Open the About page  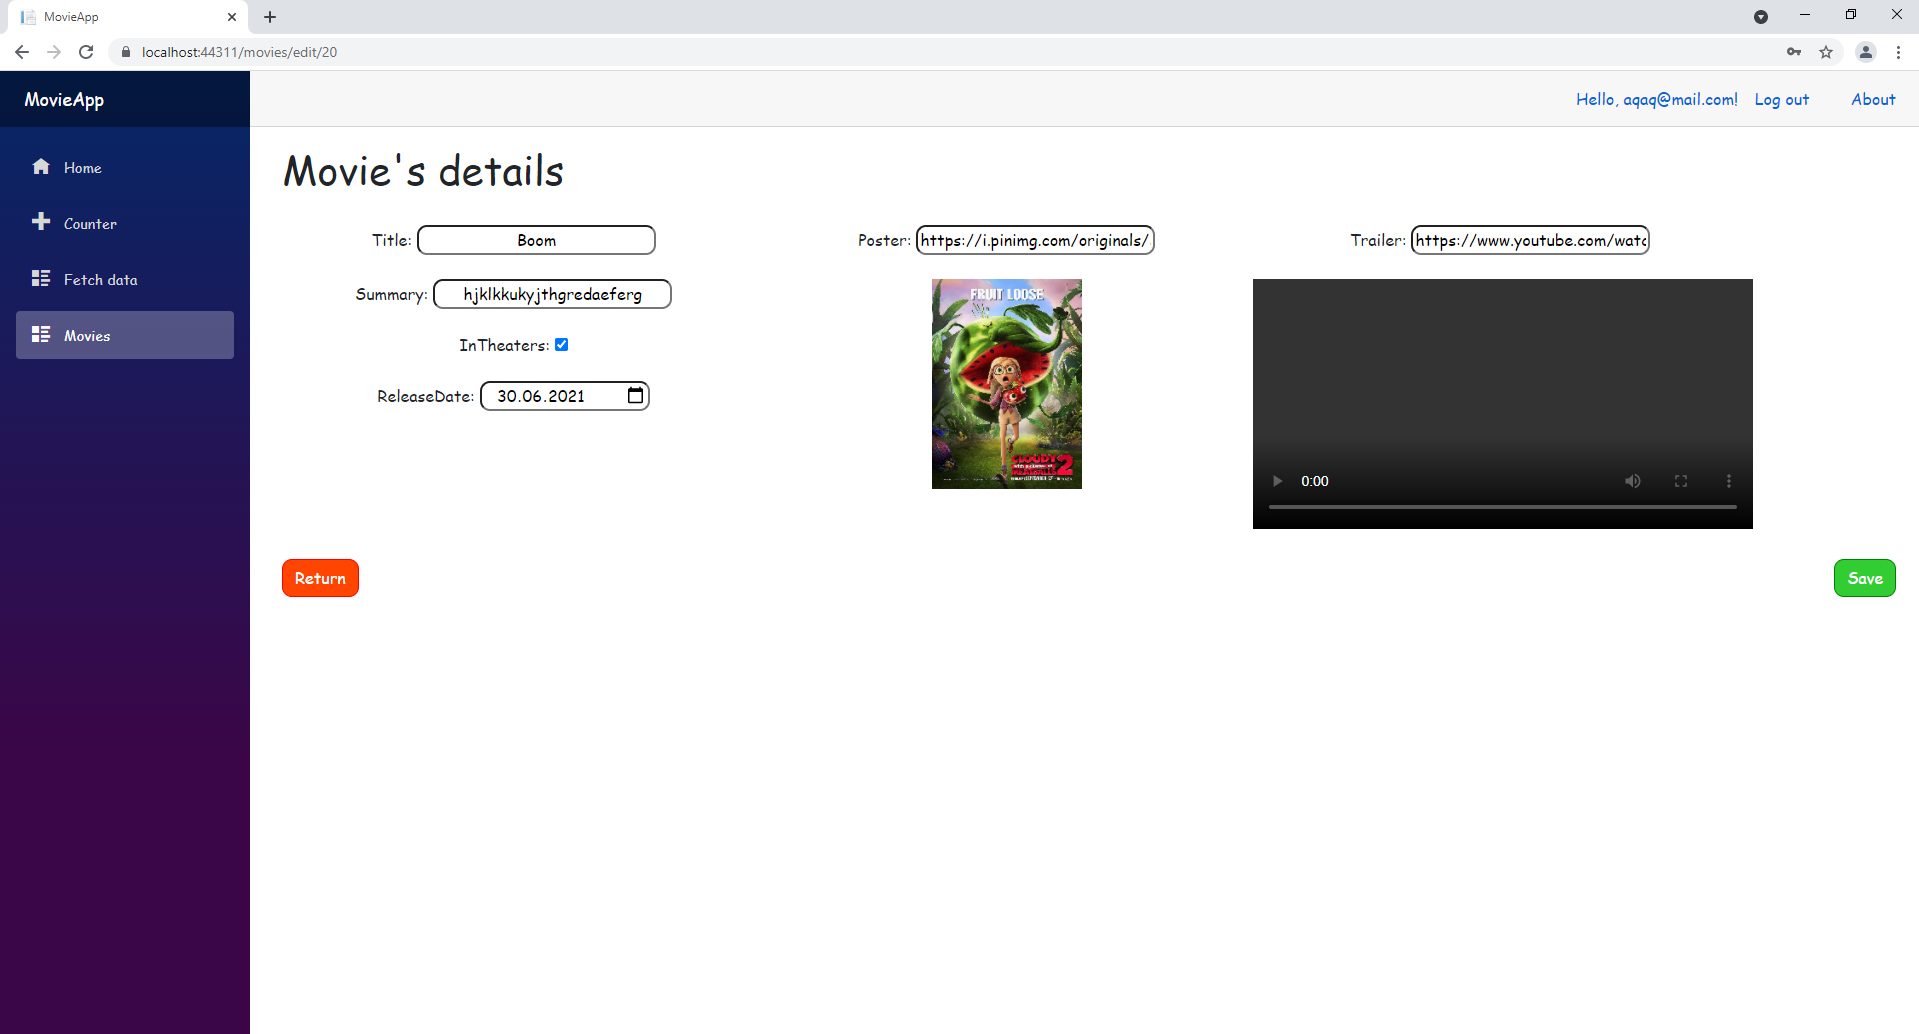(x=1872, y=99)
